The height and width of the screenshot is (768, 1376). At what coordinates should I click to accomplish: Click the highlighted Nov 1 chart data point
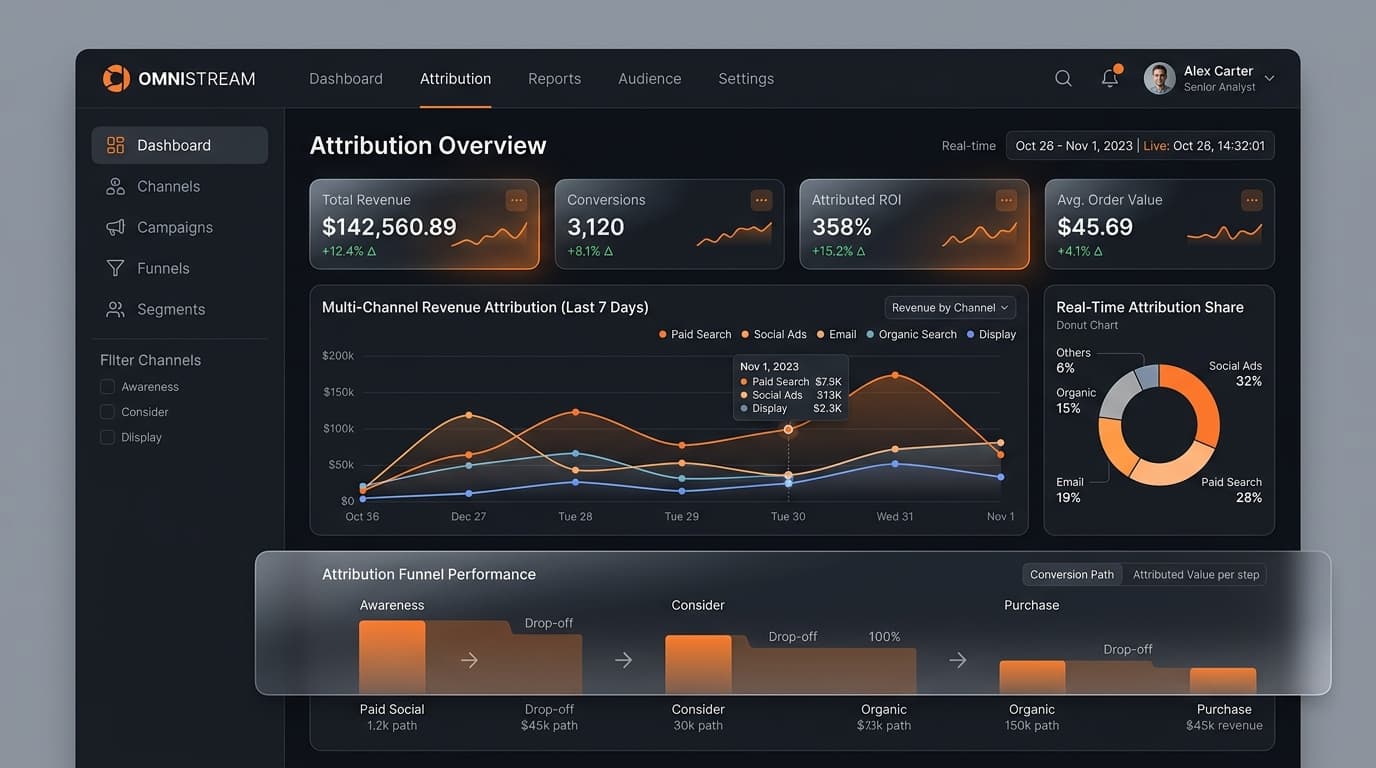pos(788,429)
